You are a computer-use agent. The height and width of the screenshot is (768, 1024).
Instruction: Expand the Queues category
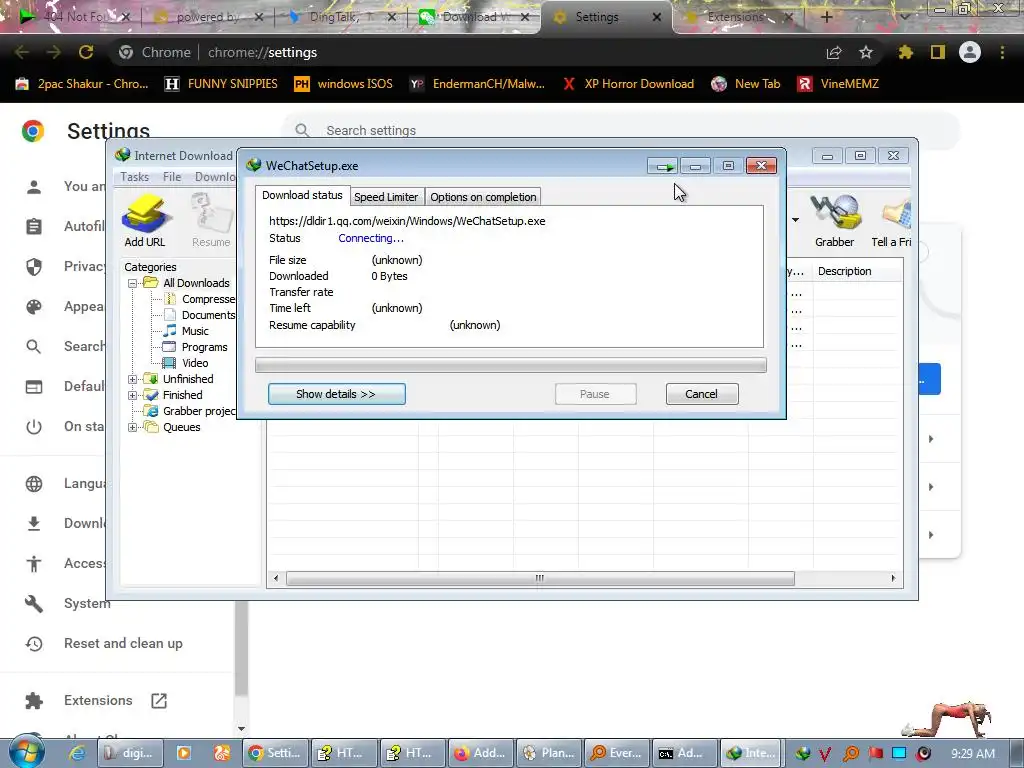[133, 427]
